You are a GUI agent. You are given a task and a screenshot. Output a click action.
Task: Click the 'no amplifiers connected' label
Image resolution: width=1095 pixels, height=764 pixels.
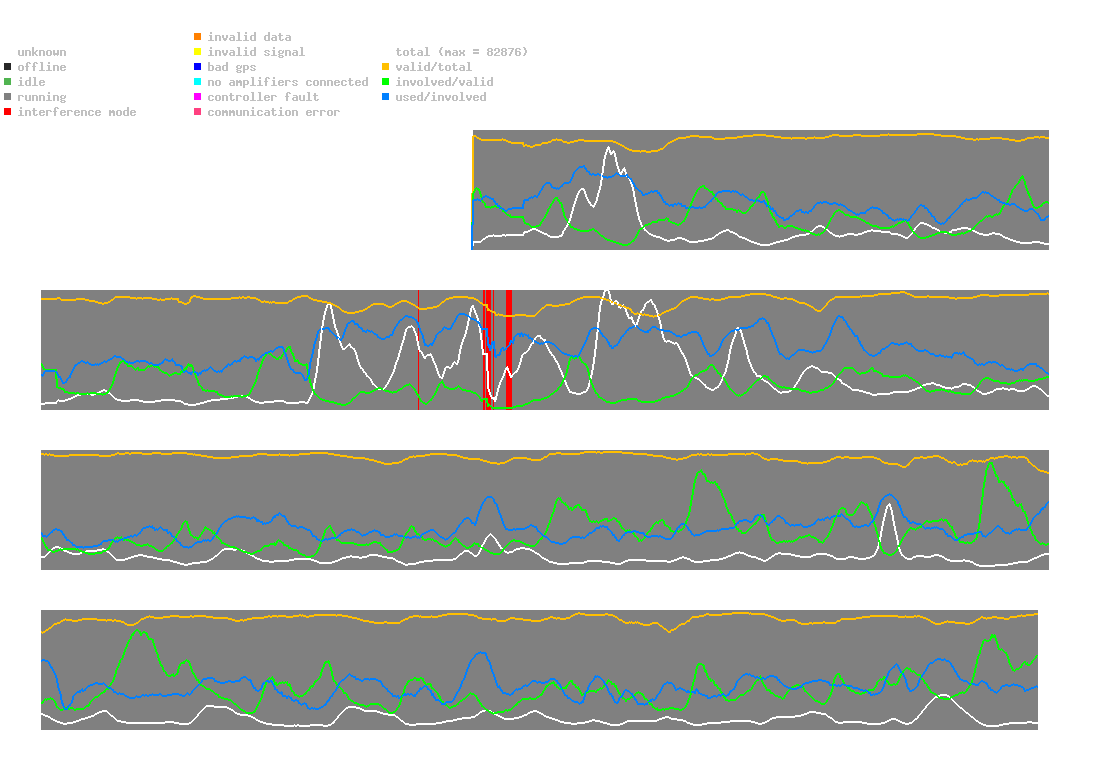point(288,82)
